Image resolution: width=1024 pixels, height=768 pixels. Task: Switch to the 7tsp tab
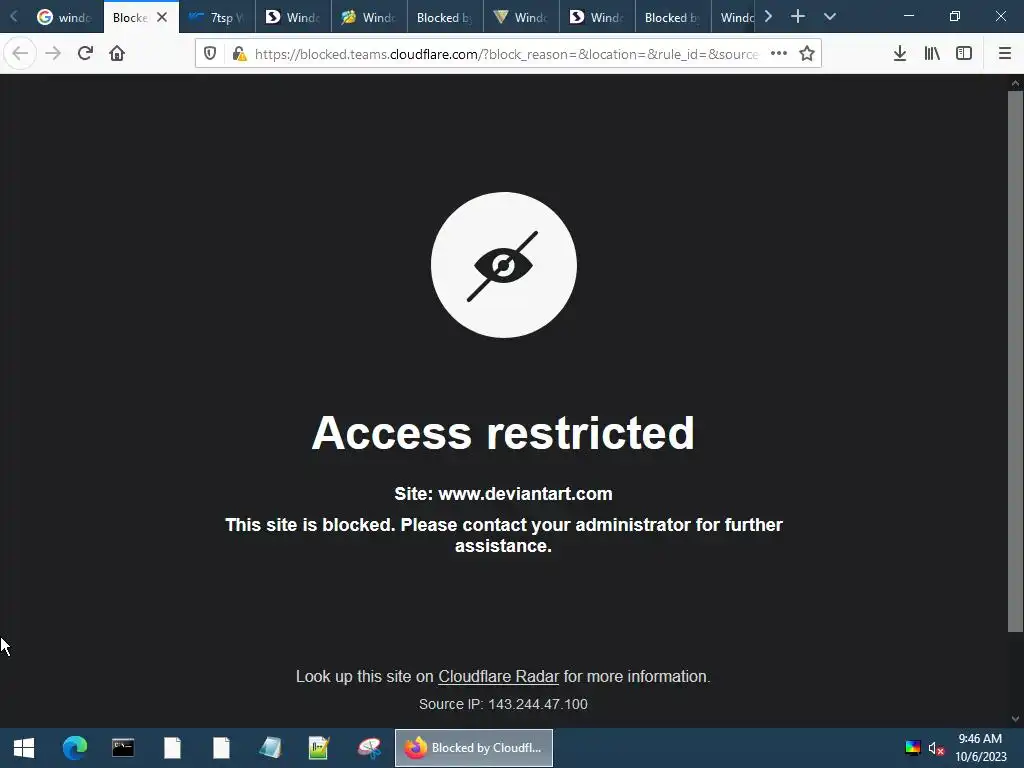coord(217,18)
